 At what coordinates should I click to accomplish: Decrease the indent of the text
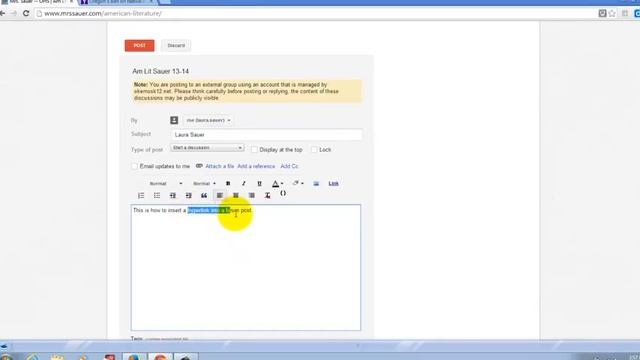tap(173, 196)
